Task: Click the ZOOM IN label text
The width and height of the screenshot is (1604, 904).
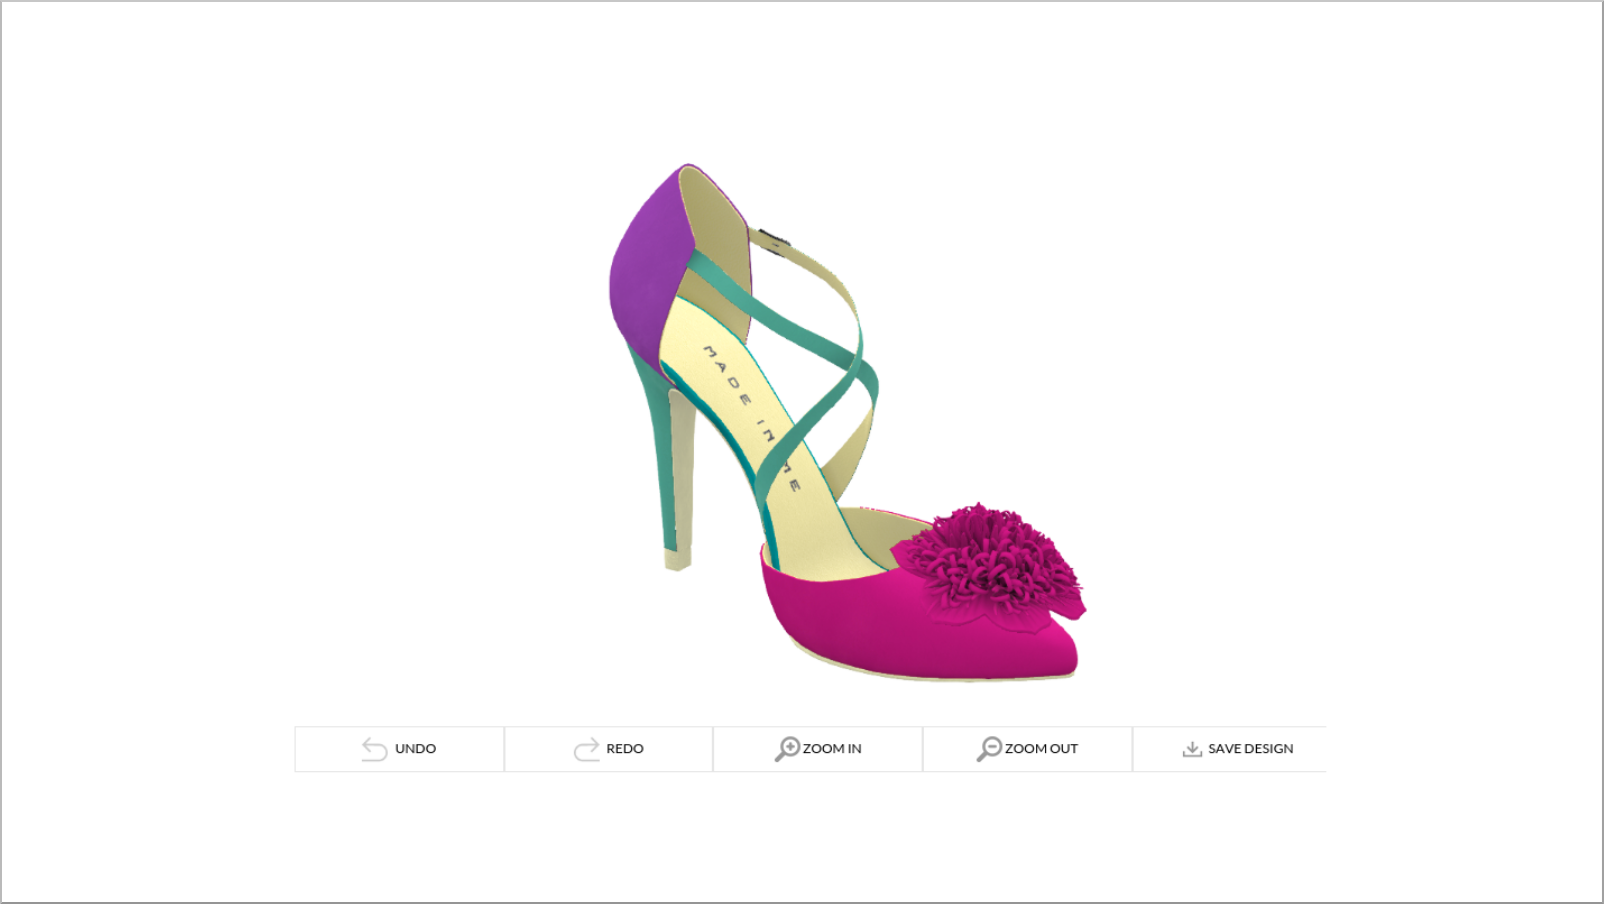Action: tap(832, 749)
